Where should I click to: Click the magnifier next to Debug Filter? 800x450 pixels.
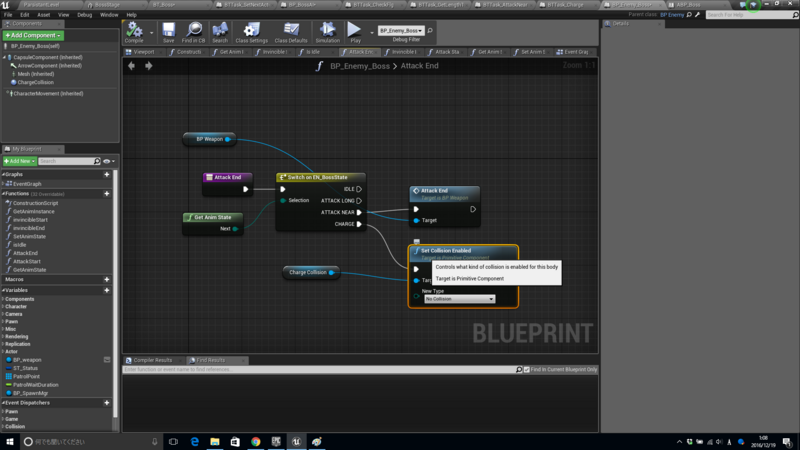pyautogui.click(x=430, y=31)
